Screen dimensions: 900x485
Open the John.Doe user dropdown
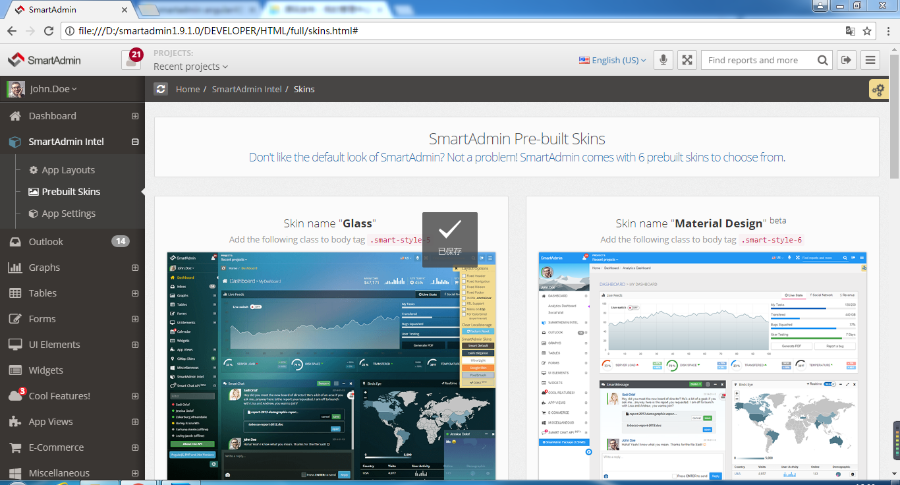coord(53,89)
